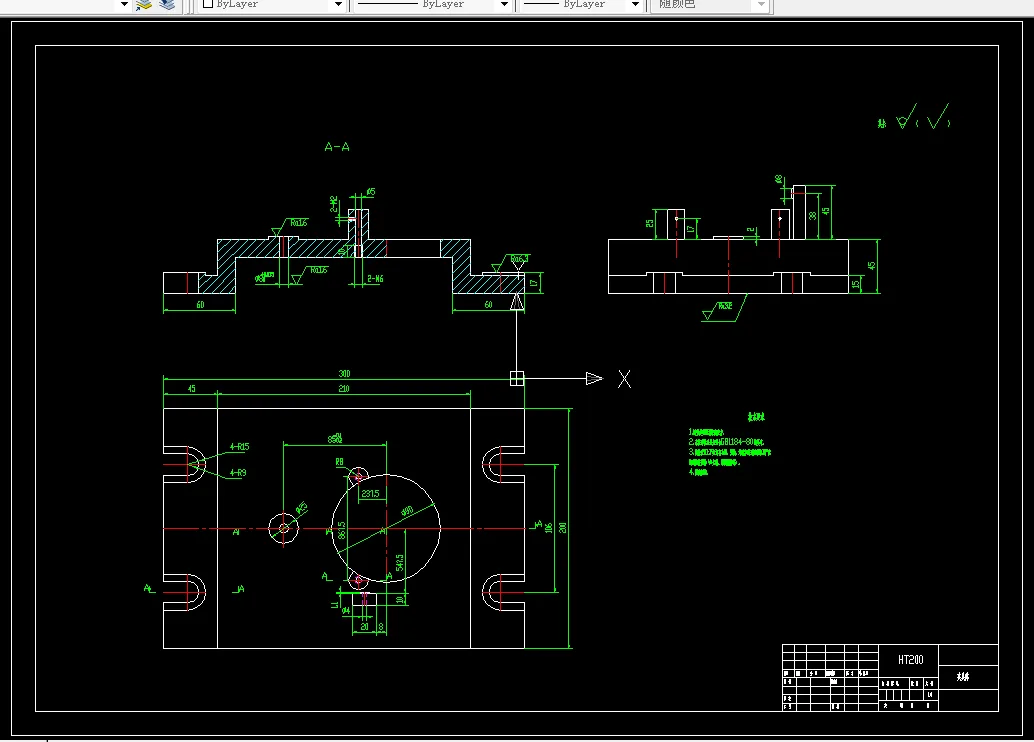Screen dimensions: 1034x742
Task: Select the 106 vertical dimension text
Action: [549, 528]
